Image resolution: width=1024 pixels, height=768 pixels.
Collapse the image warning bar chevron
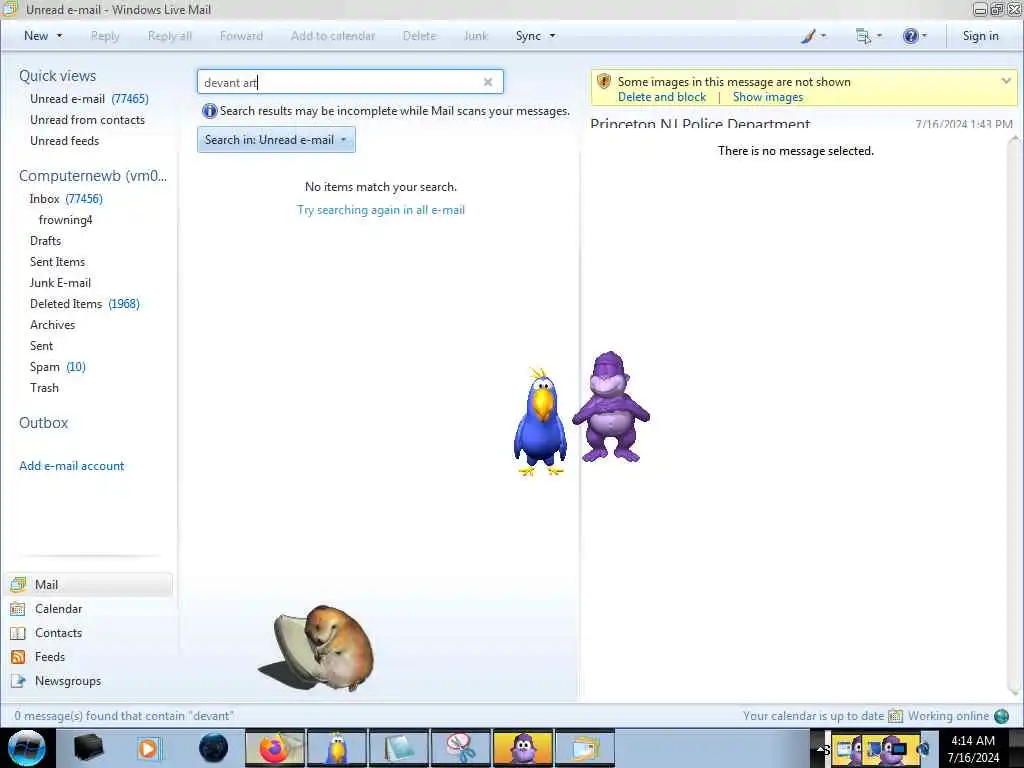pos(1006,81)
